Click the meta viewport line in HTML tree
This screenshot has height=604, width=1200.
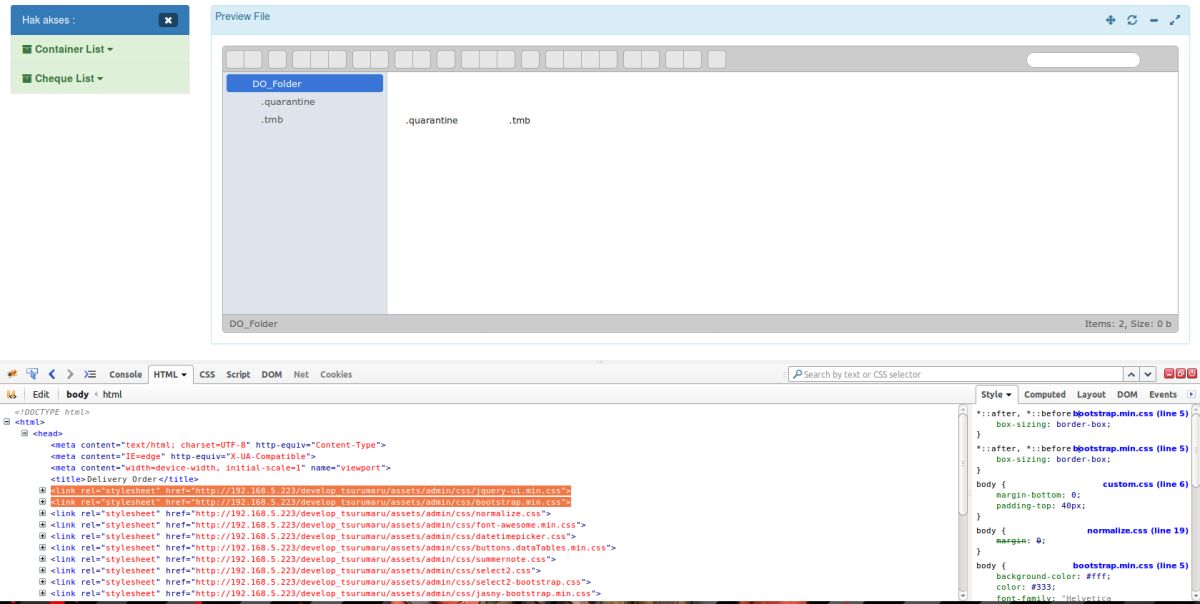(221, 467)
